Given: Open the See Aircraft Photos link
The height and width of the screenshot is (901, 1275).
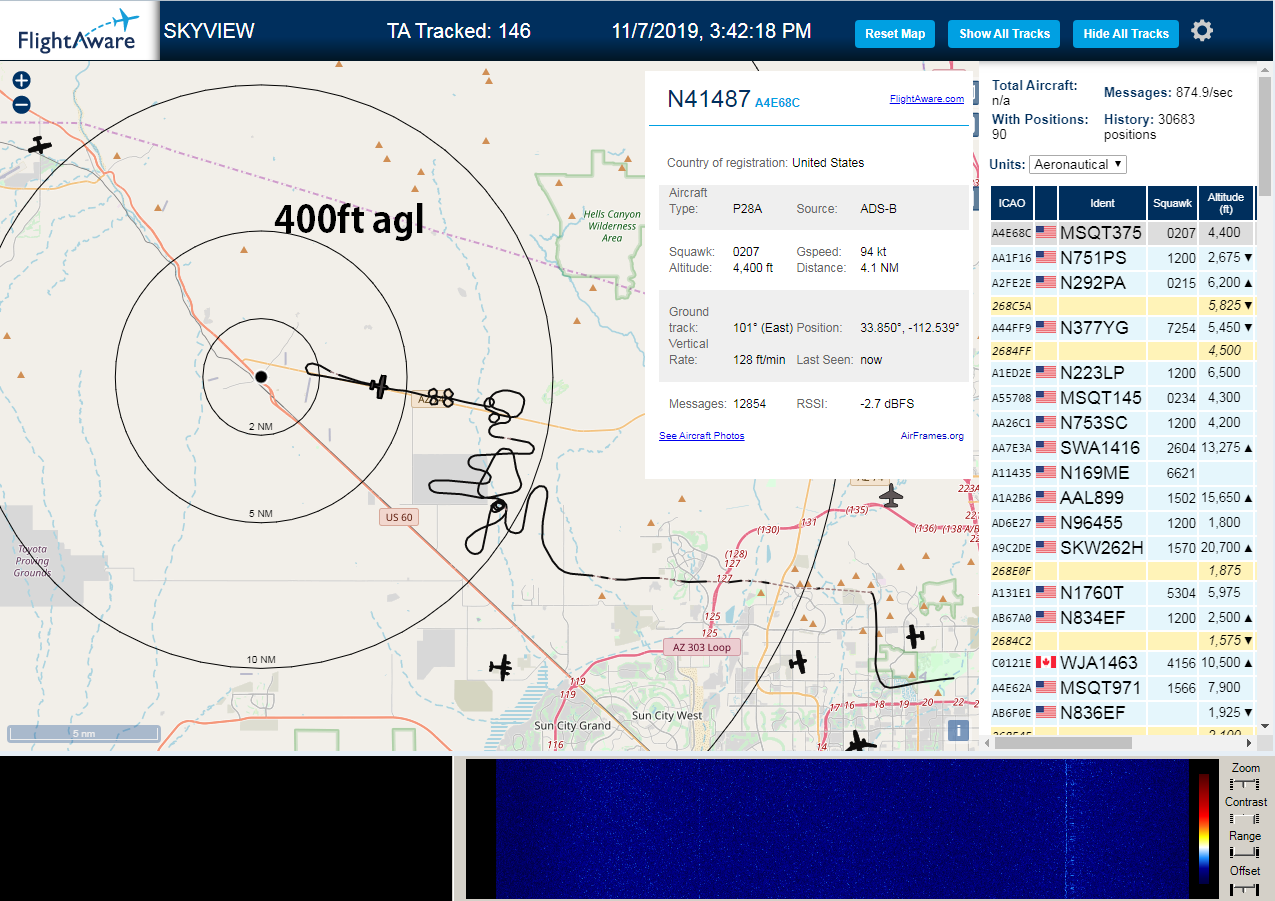Looking at the screenshot, I should tap(701, 436).
